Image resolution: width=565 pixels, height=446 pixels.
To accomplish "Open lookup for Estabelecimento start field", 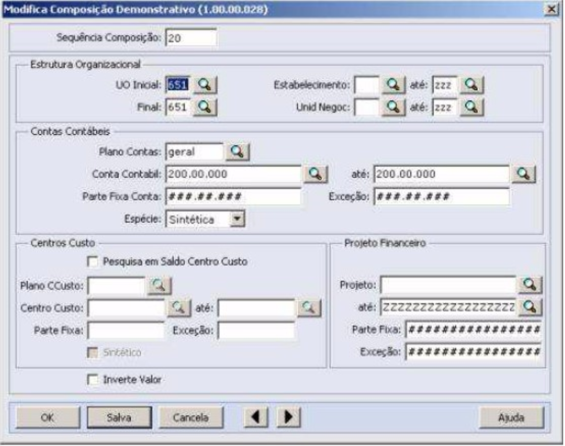I will tap(393, 85).
